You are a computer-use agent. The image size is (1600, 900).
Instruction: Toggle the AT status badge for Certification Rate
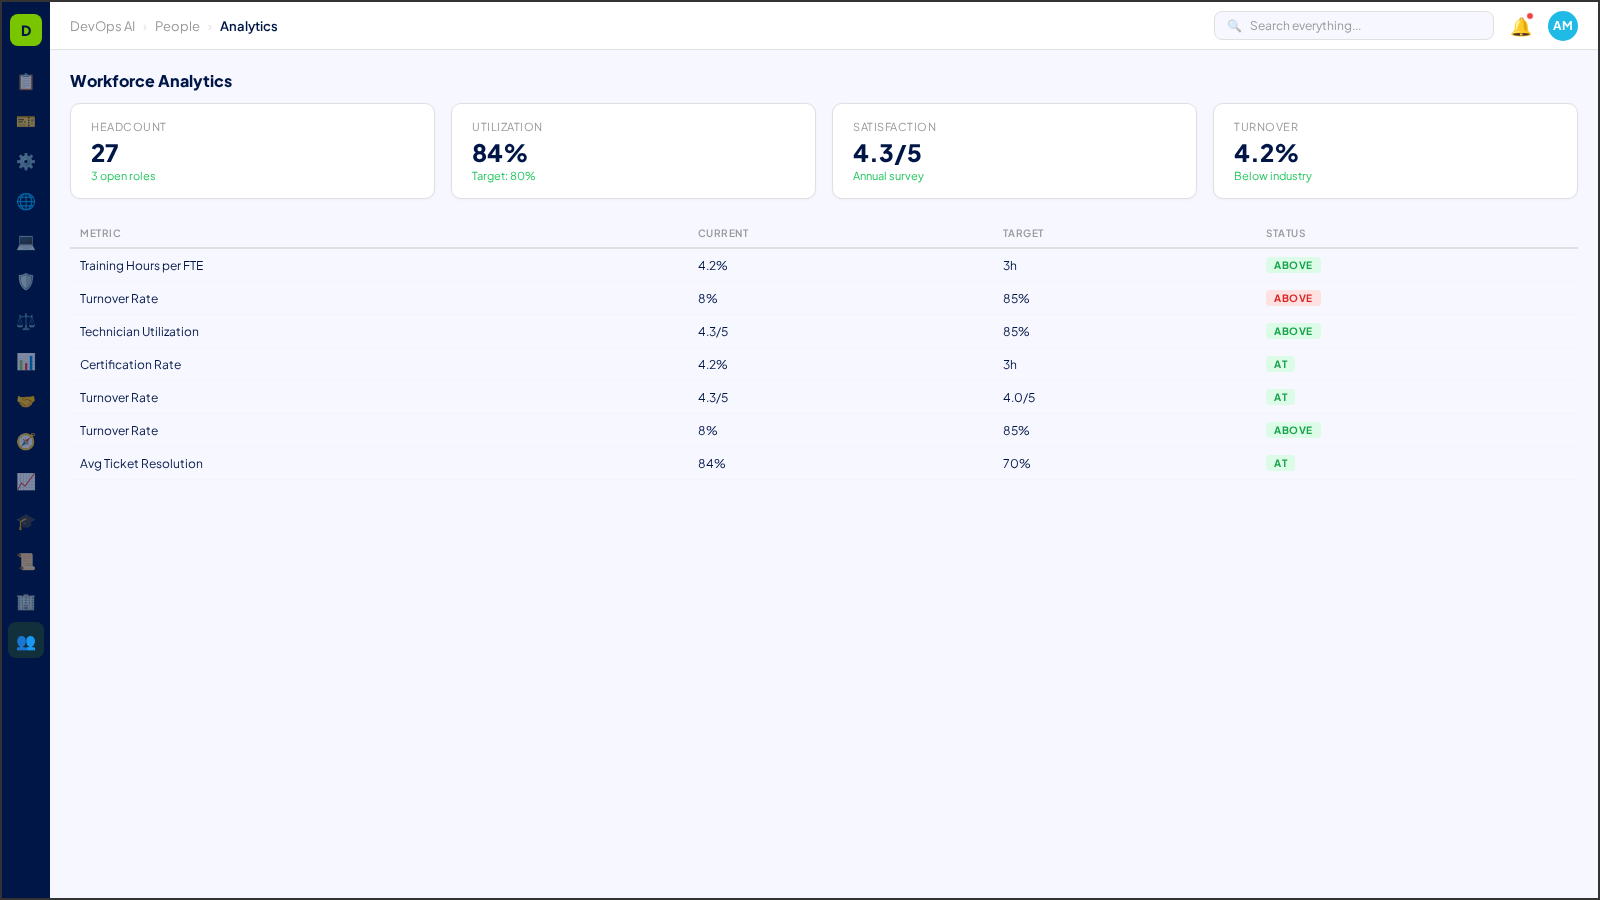[1281, 364]
